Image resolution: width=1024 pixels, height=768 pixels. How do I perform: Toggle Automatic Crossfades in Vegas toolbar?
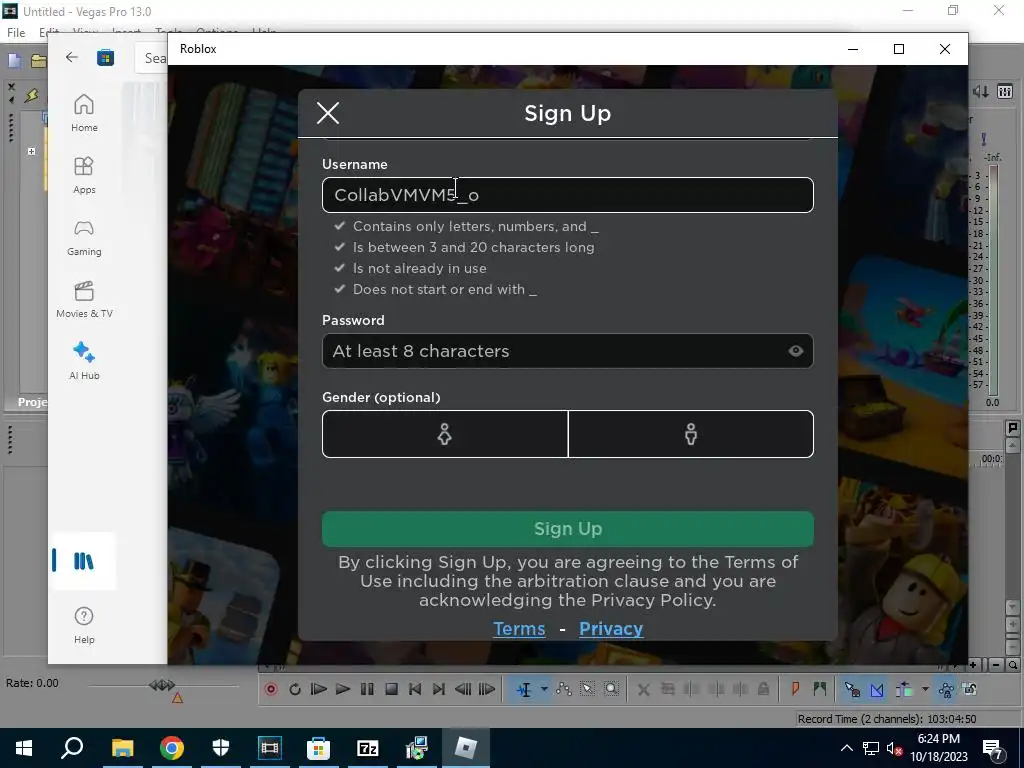876,689
